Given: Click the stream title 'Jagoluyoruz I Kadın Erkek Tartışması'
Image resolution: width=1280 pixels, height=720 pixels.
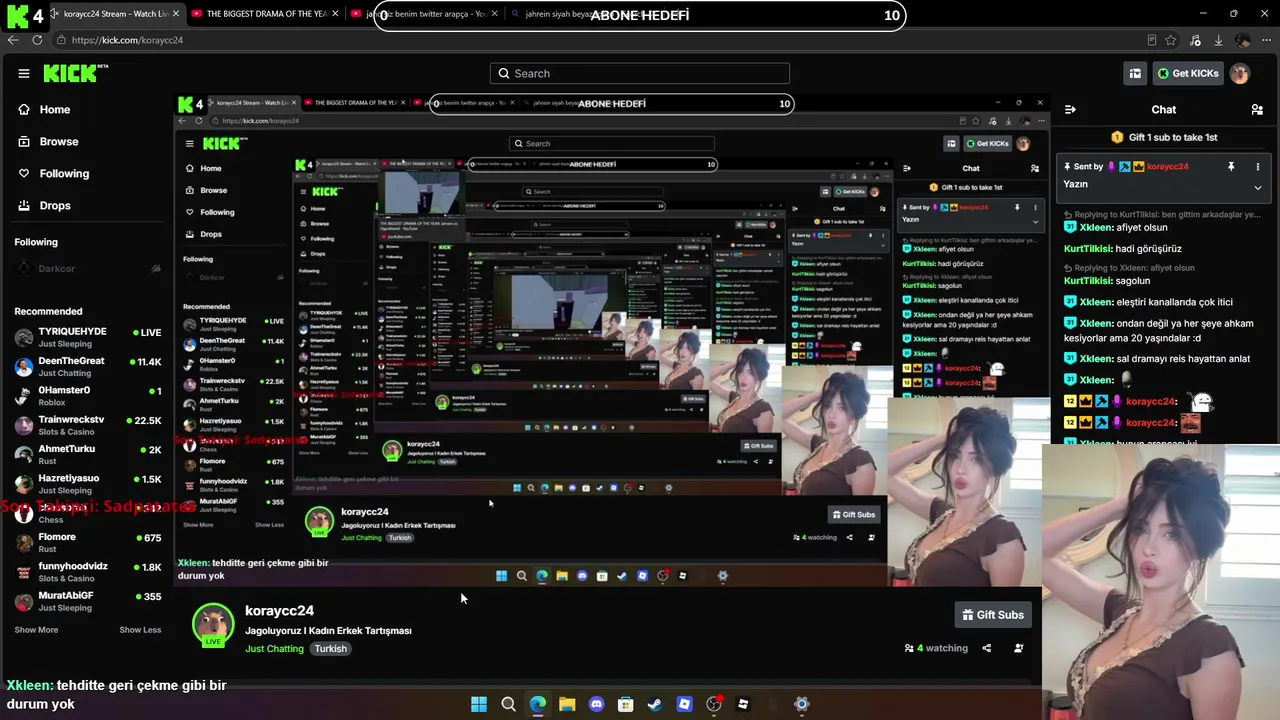Looking at the screenshot, I should click(328, 631).
